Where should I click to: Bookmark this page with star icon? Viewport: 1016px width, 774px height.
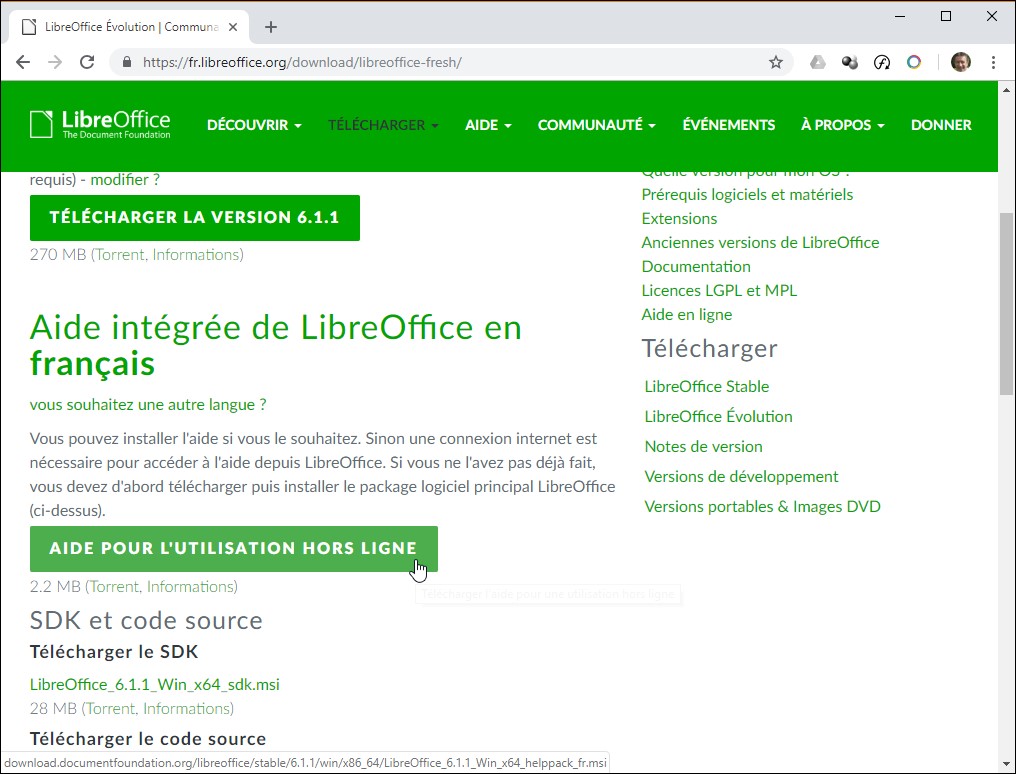coord(775,62)
